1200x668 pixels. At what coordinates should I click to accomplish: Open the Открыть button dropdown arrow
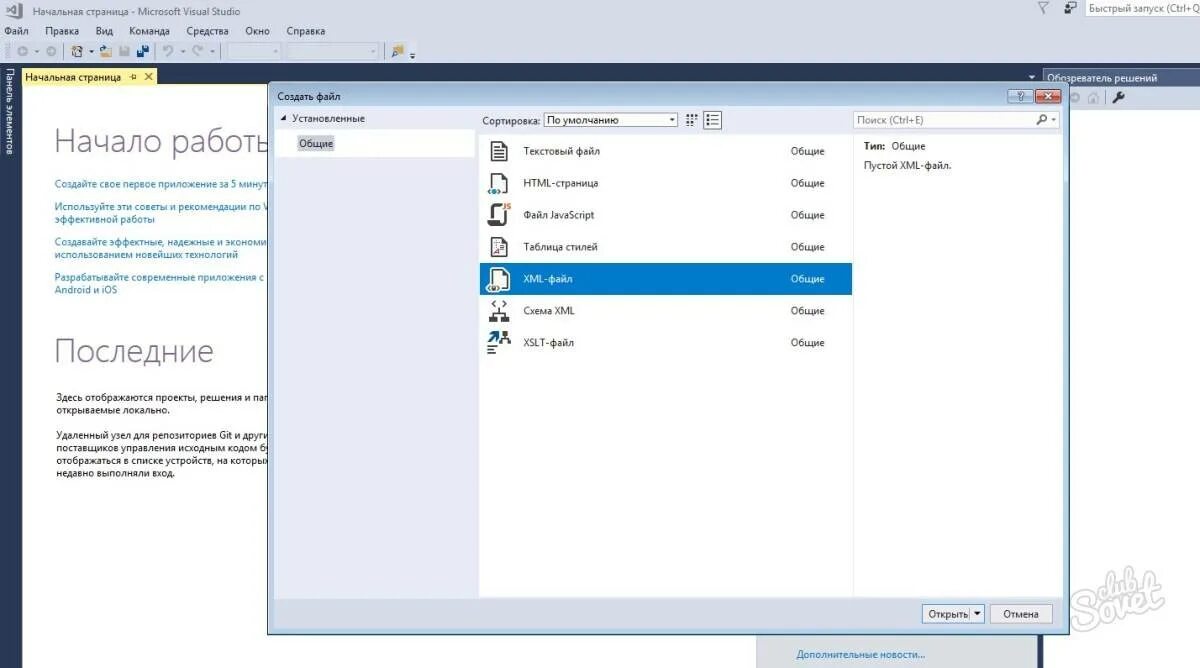pos(978,614)
